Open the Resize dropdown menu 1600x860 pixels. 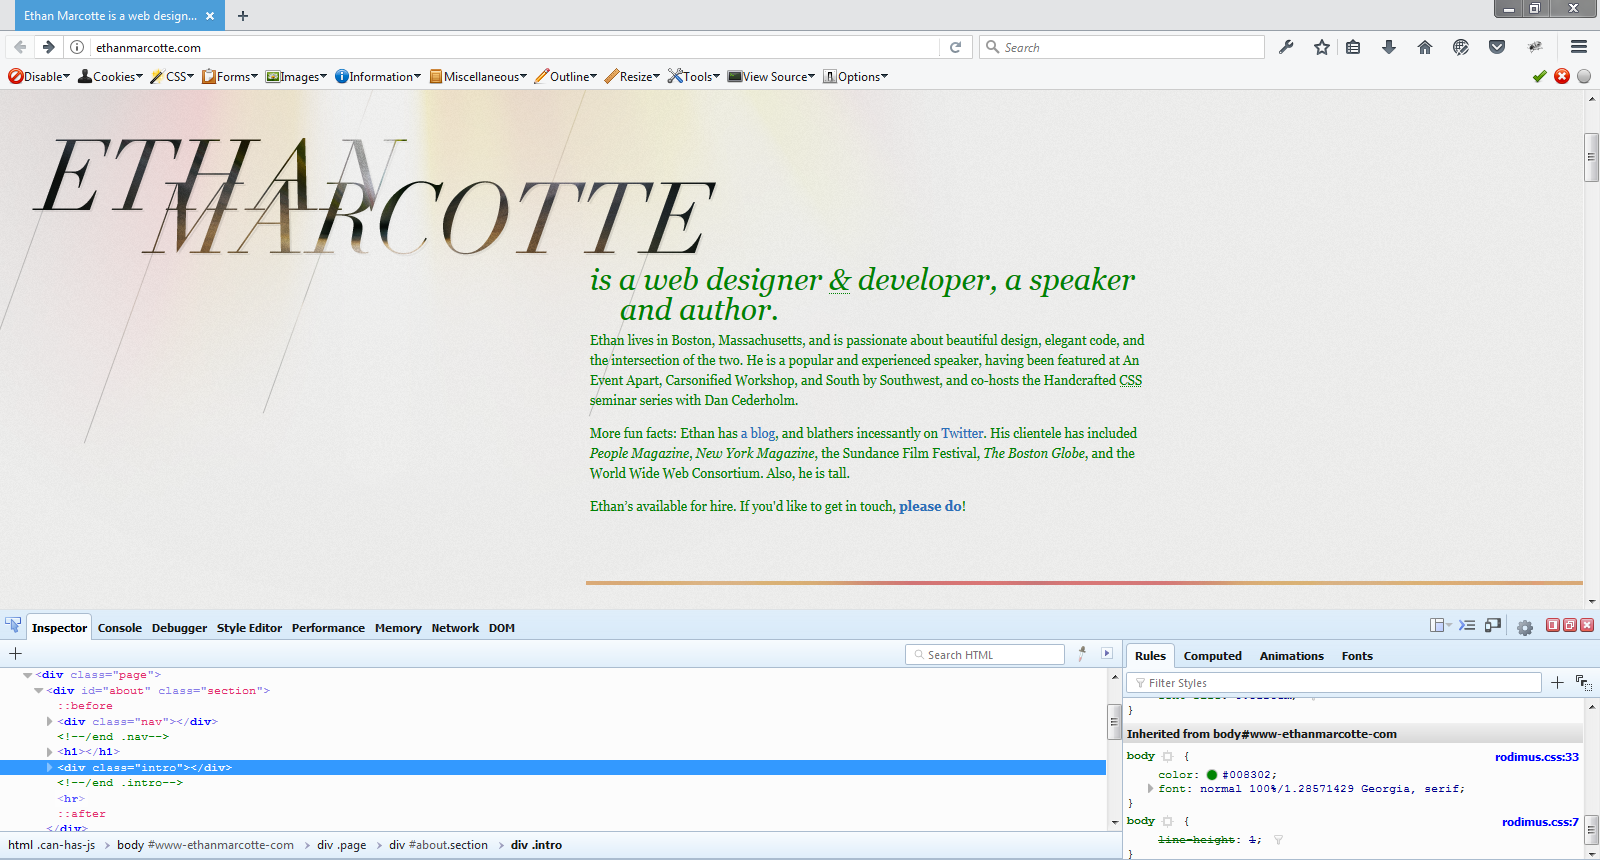point(632,76)
